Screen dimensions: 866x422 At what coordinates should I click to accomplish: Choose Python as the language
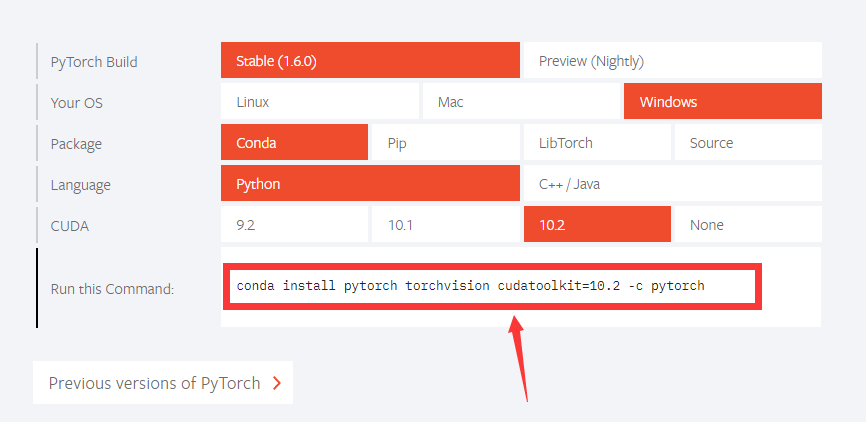tap(370, 184)
